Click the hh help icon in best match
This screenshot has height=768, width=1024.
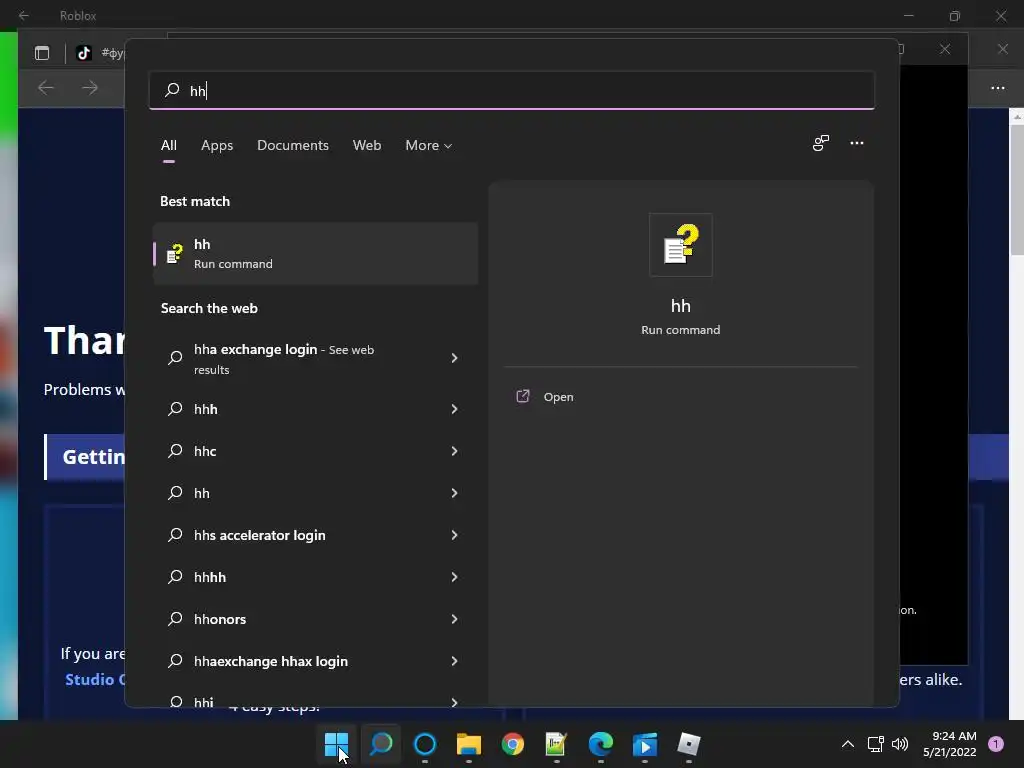tap(174, 253)
